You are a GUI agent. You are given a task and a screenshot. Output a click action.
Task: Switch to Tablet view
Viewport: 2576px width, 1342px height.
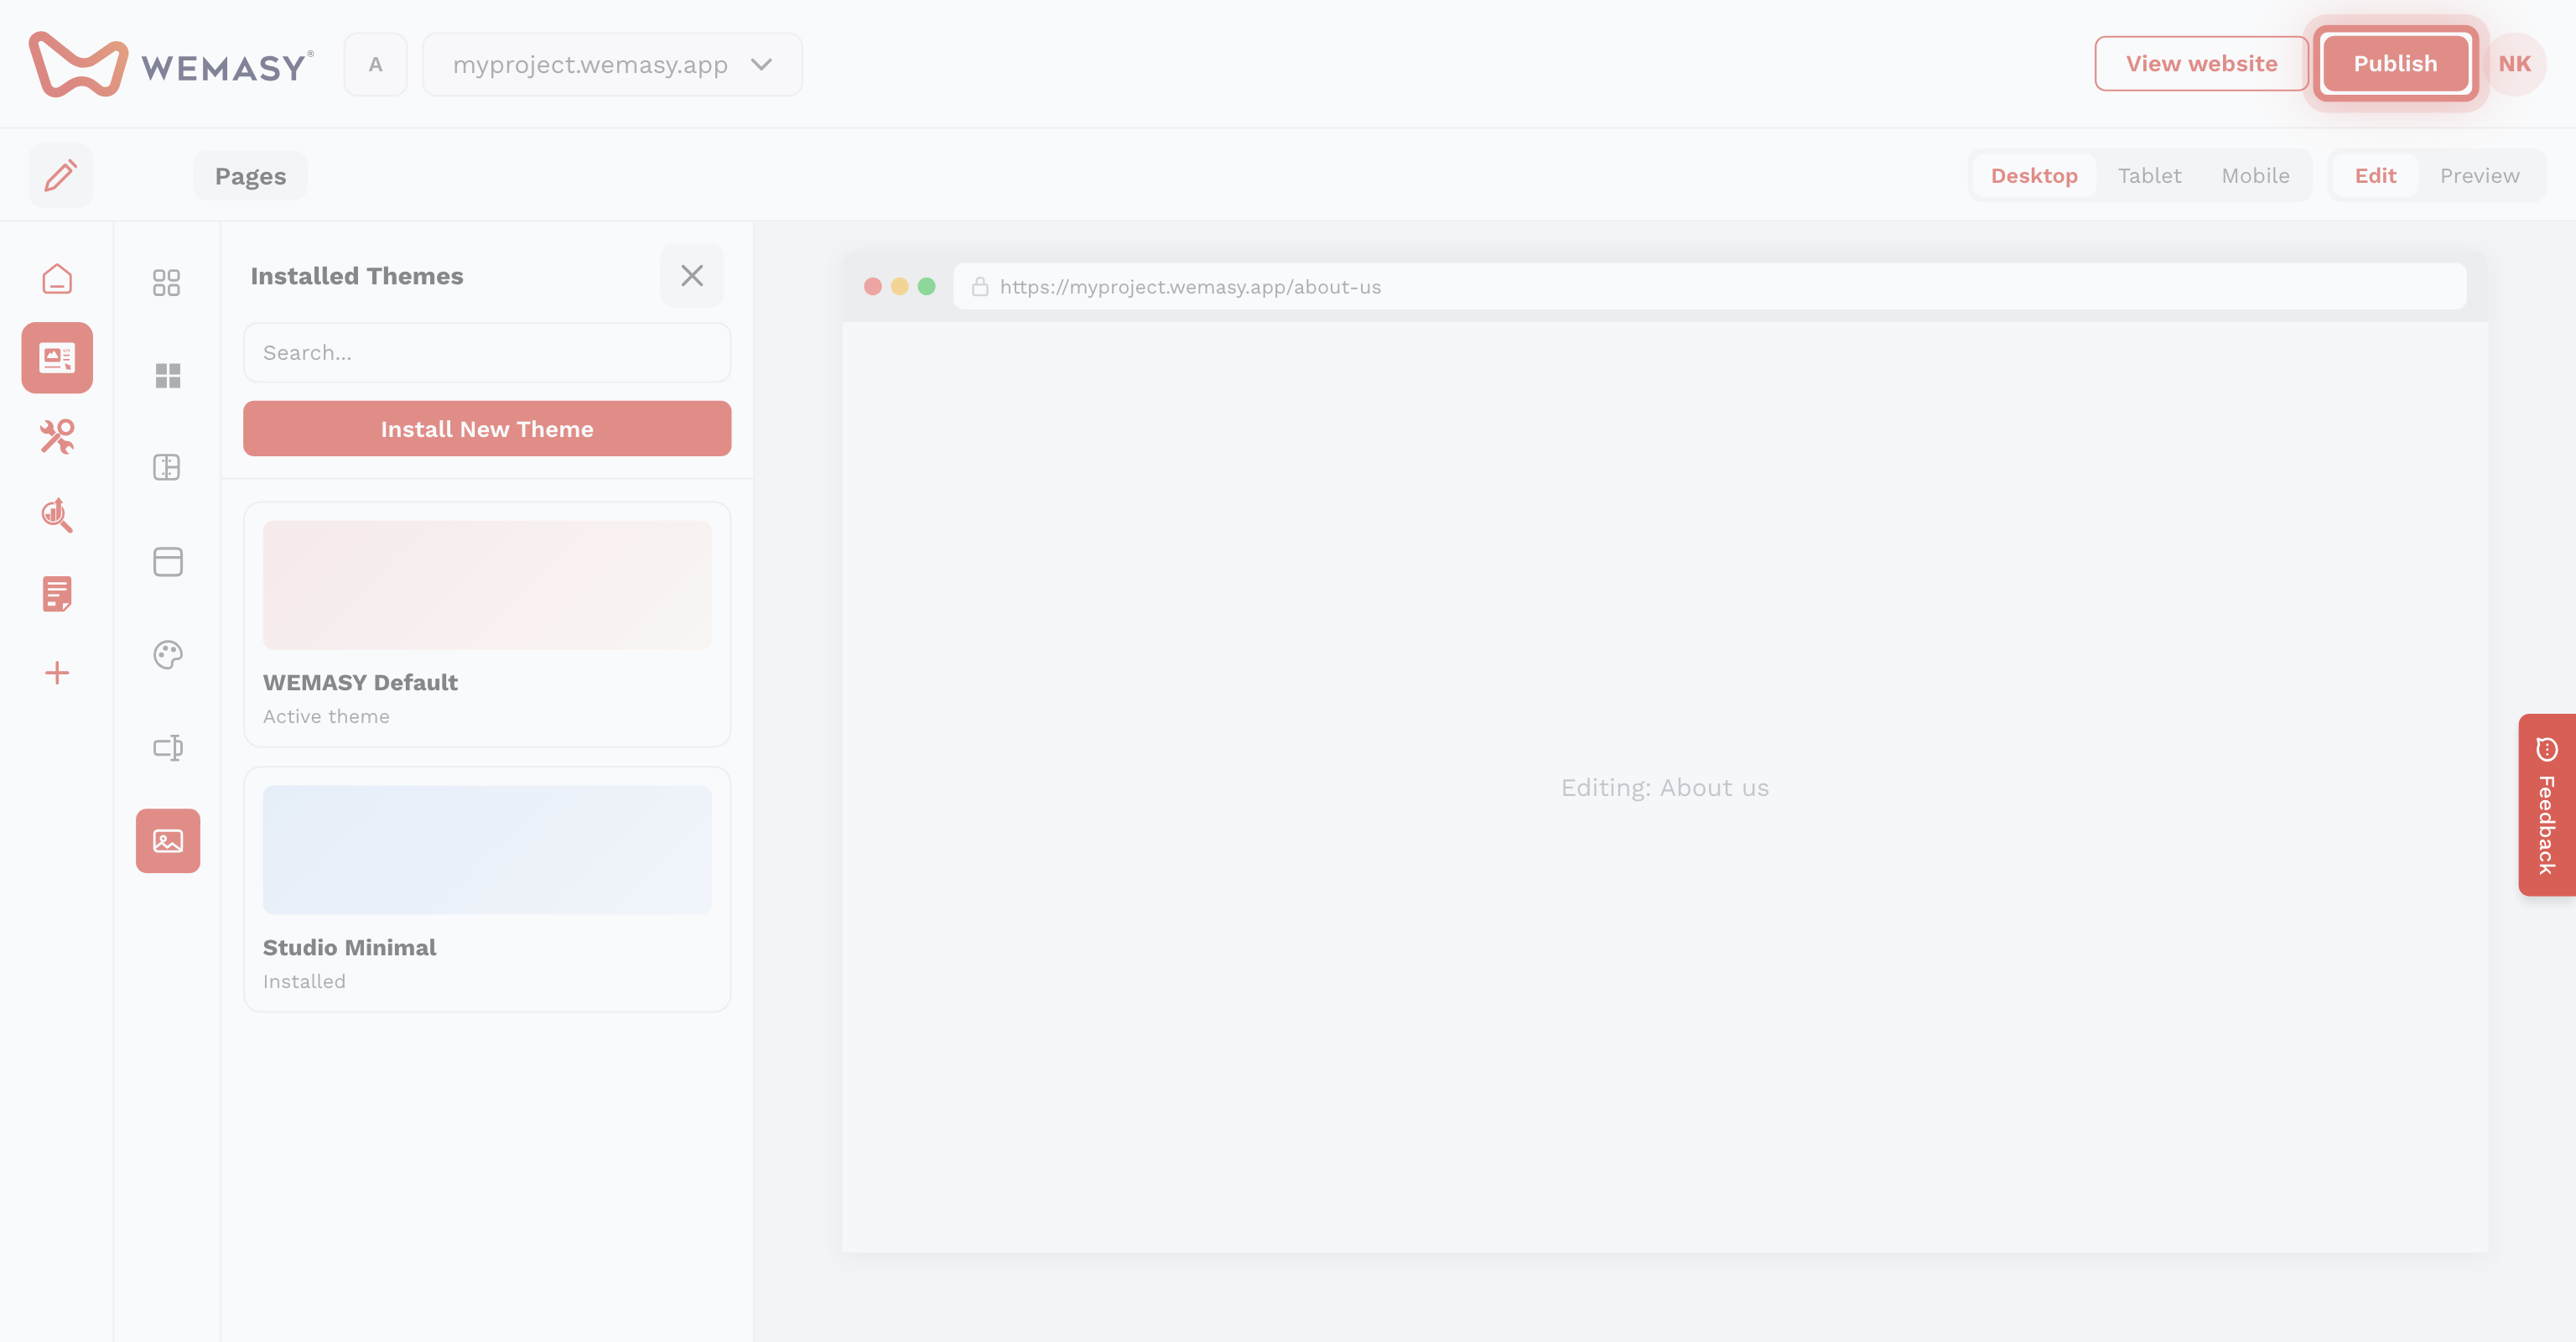[x=2149, y=175]
